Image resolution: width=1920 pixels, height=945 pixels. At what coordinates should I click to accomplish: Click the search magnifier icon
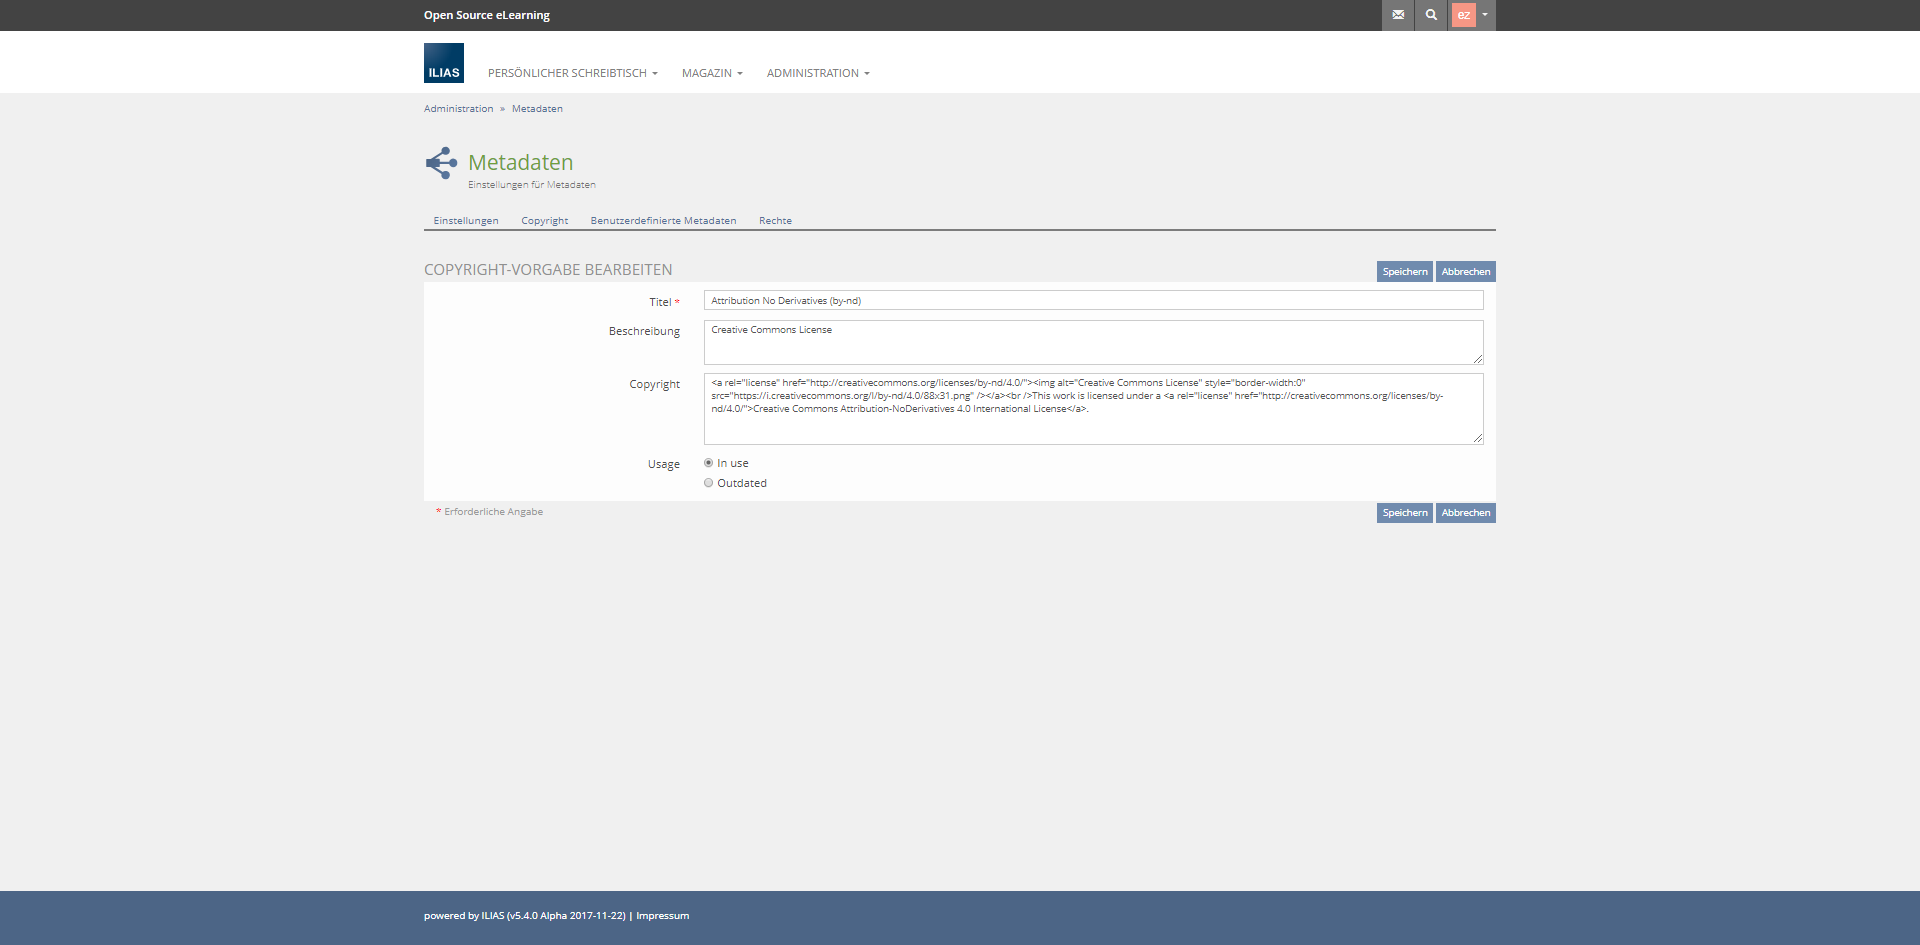[1431, 15]
